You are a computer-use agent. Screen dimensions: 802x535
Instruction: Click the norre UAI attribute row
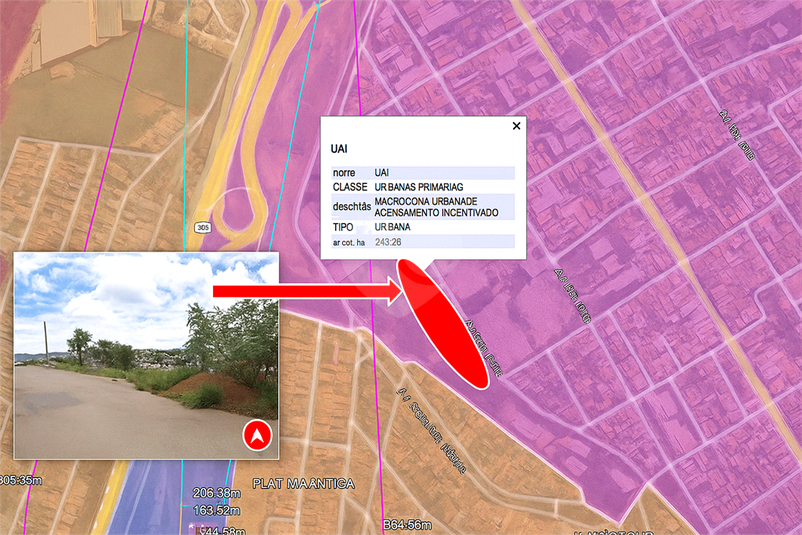pyautogui.click(x=422, y=173)
